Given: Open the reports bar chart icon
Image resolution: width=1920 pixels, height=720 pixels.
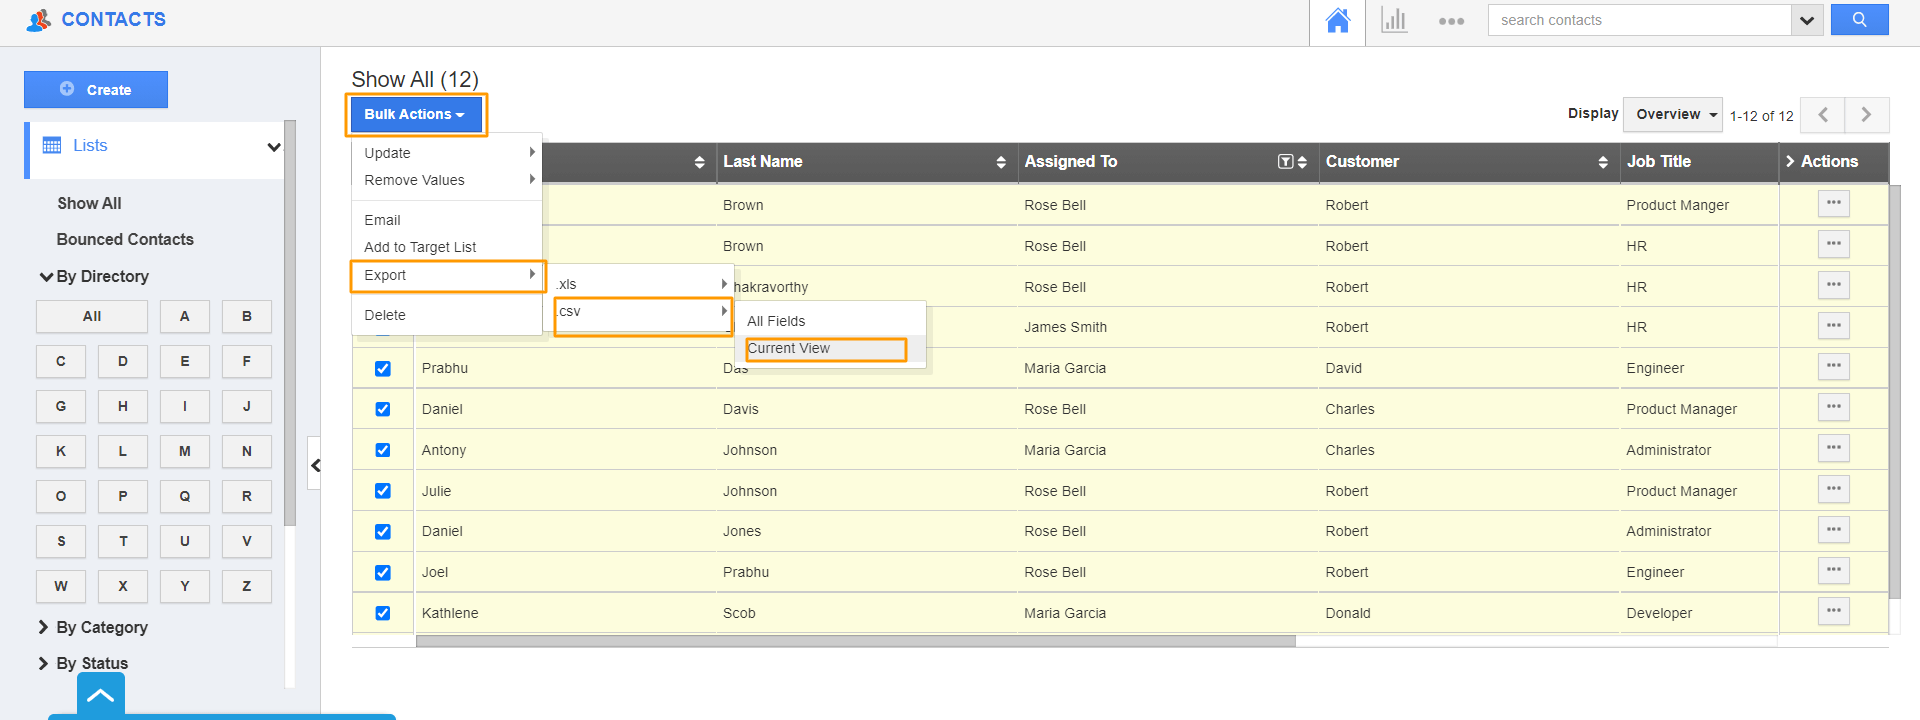Looking at the screenshot, I should pos(1394,21).
